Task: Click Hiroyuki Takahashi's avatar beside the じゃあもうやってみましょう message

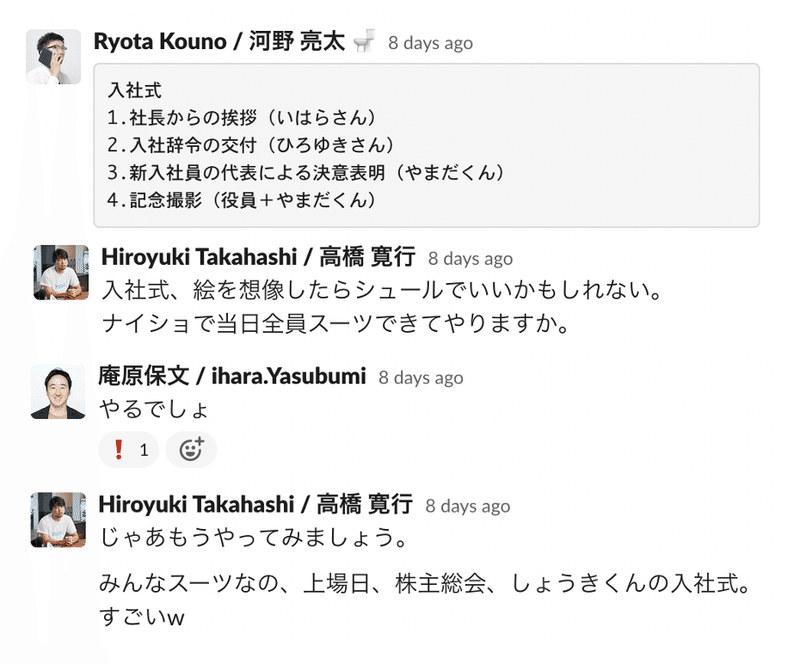Action: coord(58,519)
